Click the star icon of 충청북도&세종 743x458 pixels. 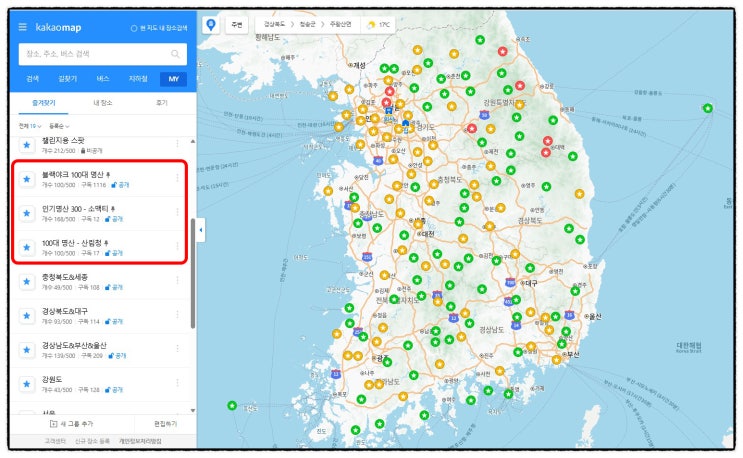coord(27,281)
